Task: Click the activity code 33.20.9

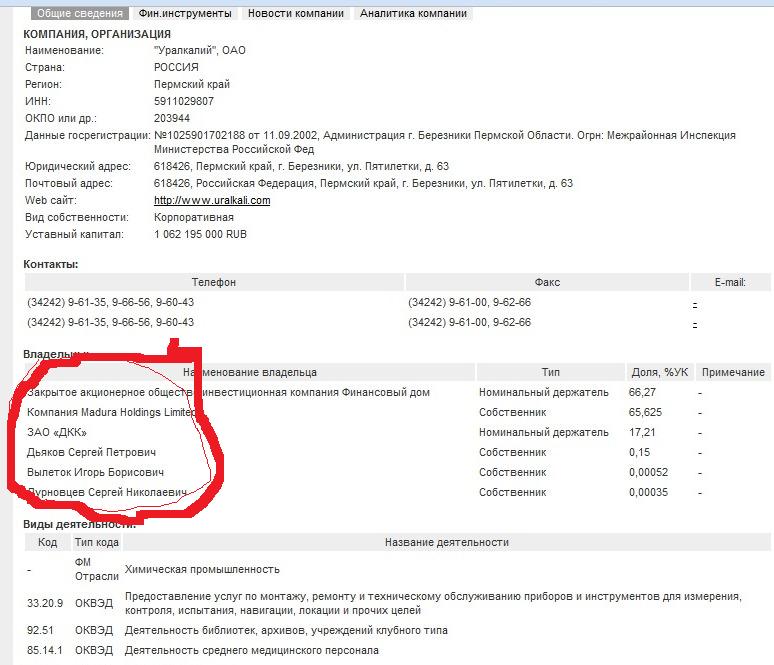Action: (47, 603)
